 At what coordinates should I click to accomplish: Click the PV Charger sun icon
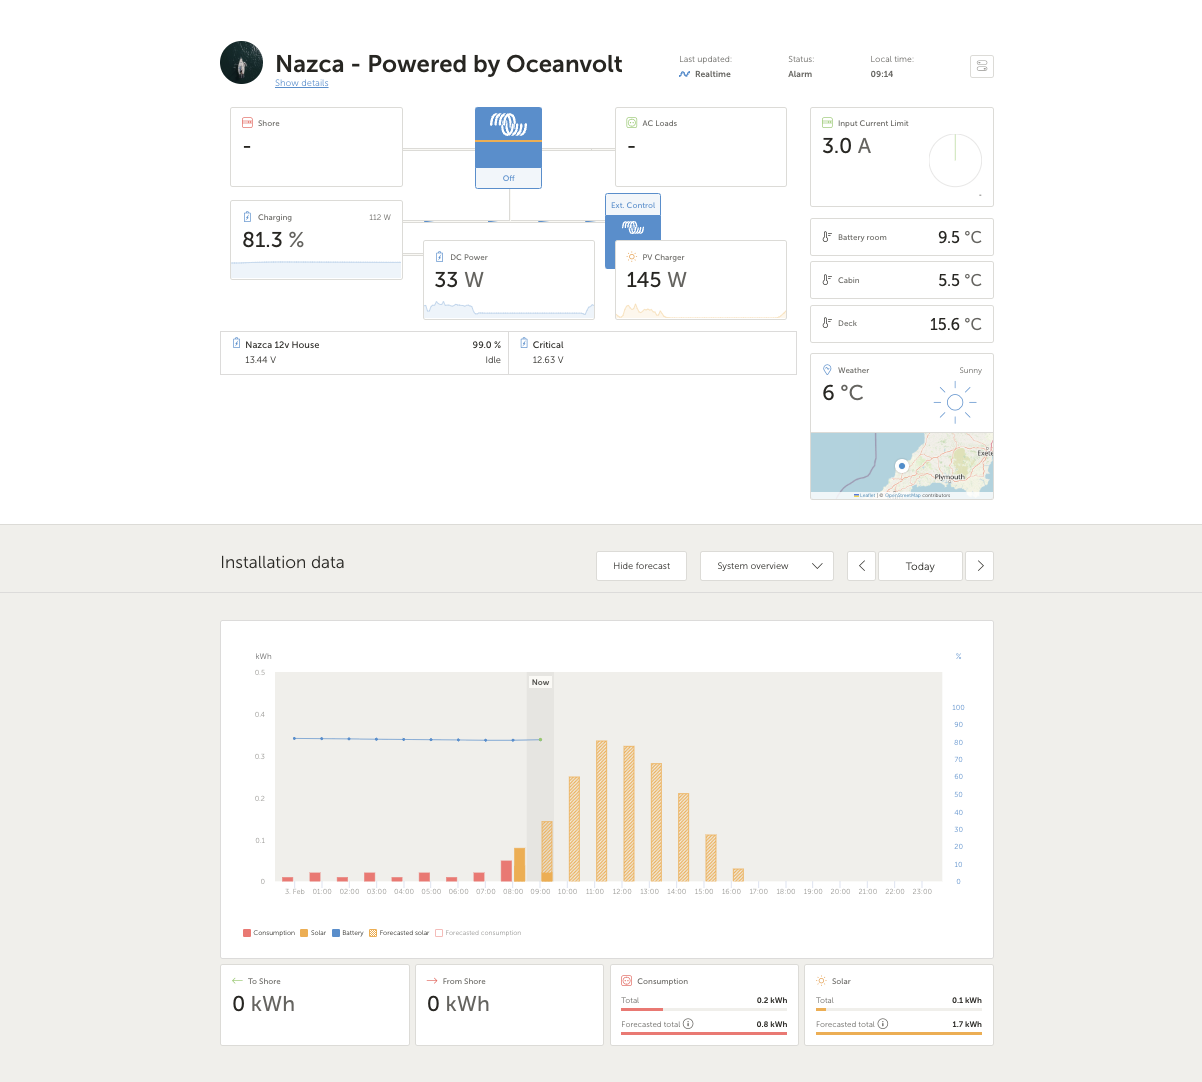click(x=632, y=257)
